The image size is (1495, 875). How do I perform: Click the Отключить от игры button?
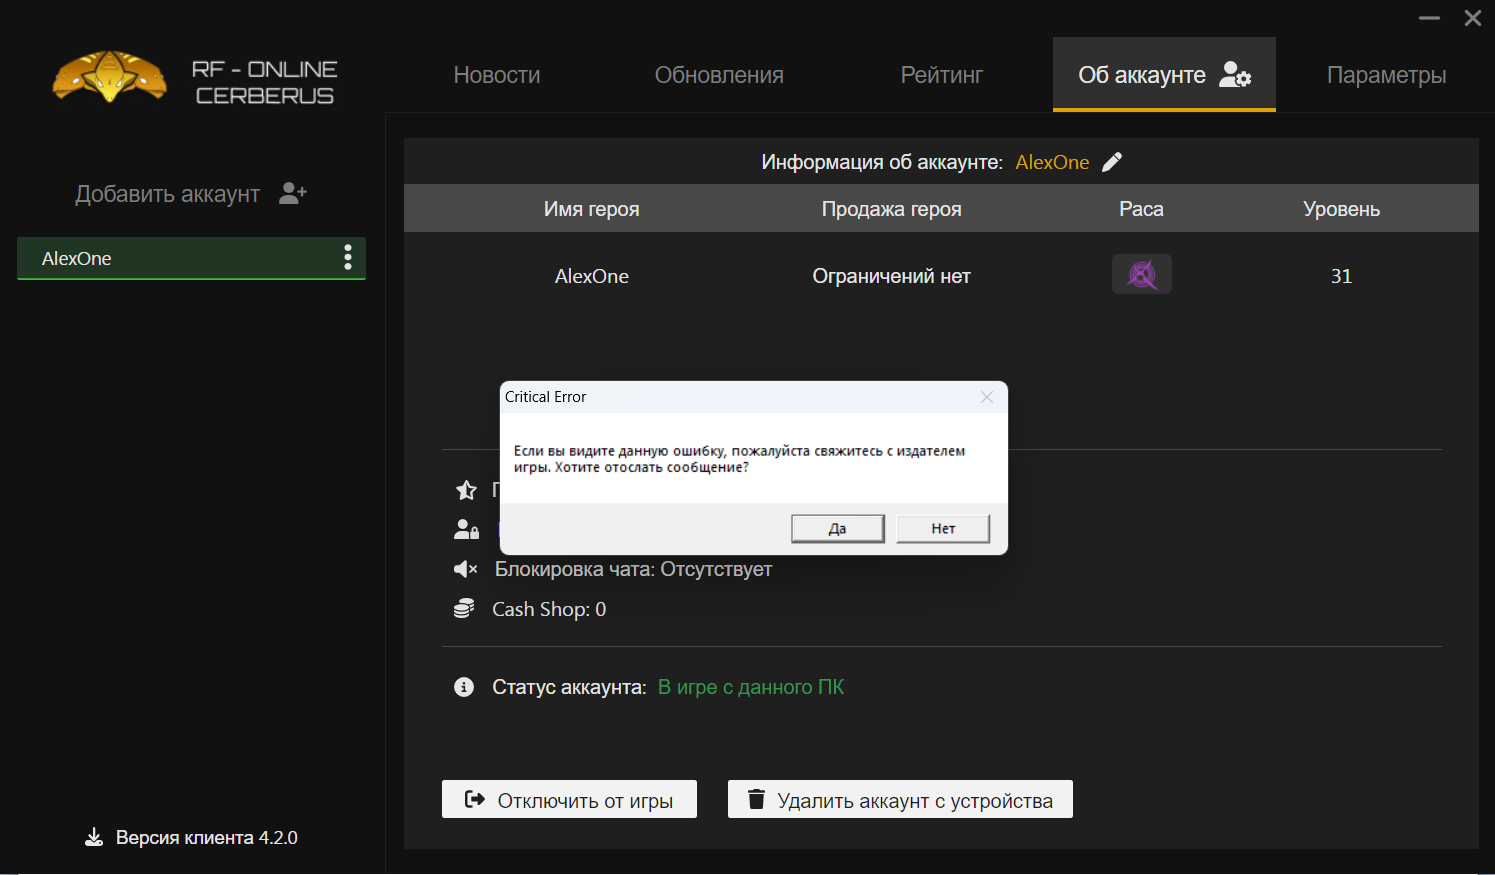[569, 799]
